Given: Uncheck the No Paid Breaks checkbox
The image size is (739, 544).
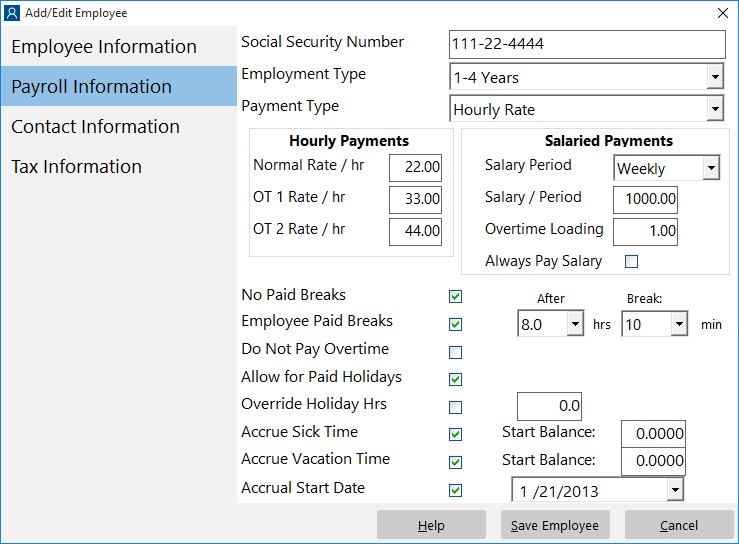Looking at the screenshot, I should click(455, 297).
